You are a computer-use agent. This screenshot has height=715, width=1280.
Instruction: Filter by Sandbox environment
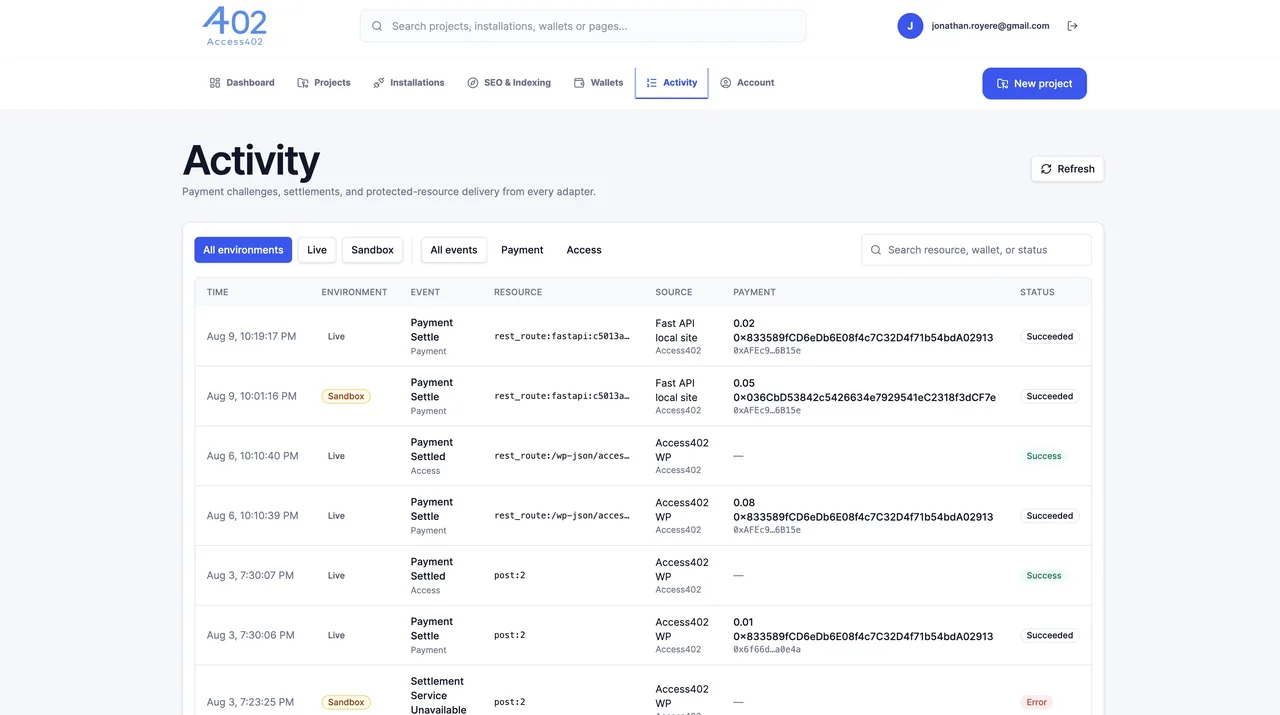372,250
